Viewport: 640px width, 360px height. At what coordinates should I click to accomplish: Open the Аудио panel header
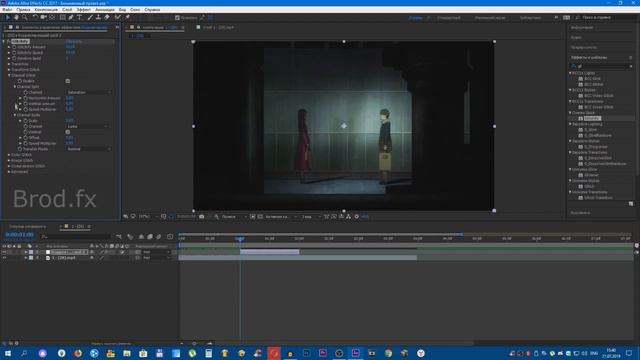tap(576, 37)
